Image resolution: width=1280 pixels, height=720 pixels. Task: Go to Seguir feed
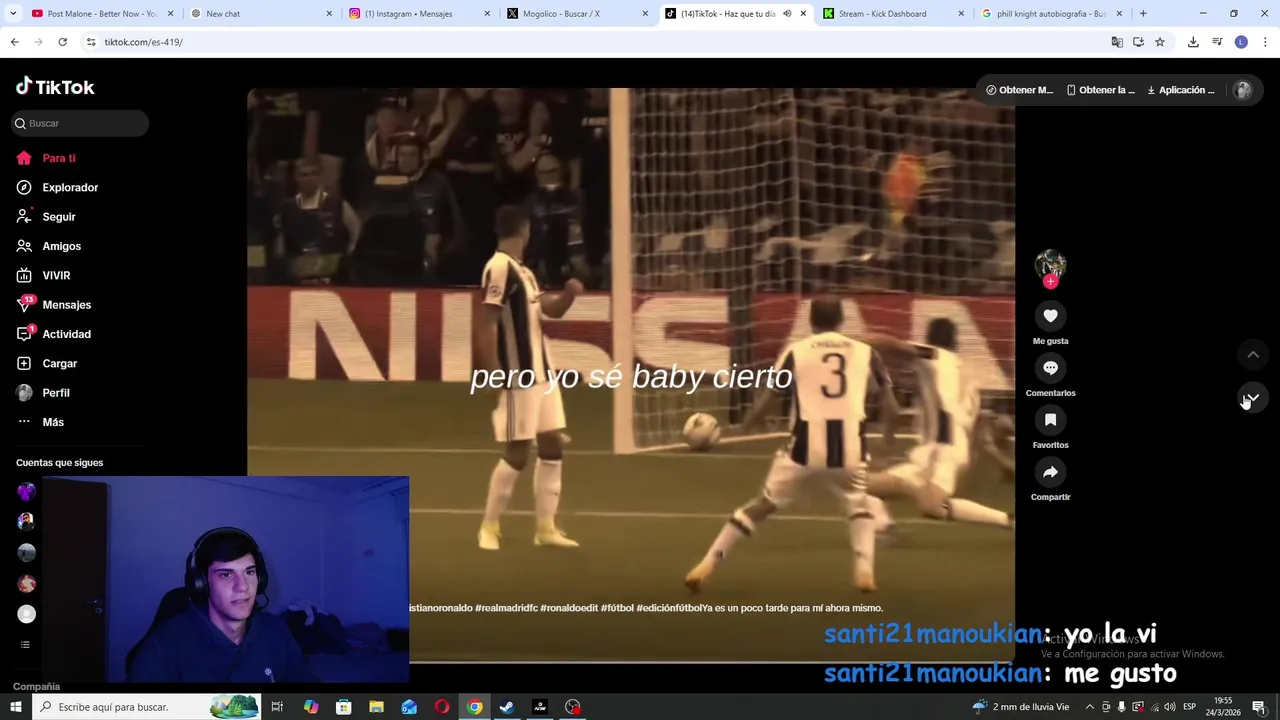(x=46, y=217)
